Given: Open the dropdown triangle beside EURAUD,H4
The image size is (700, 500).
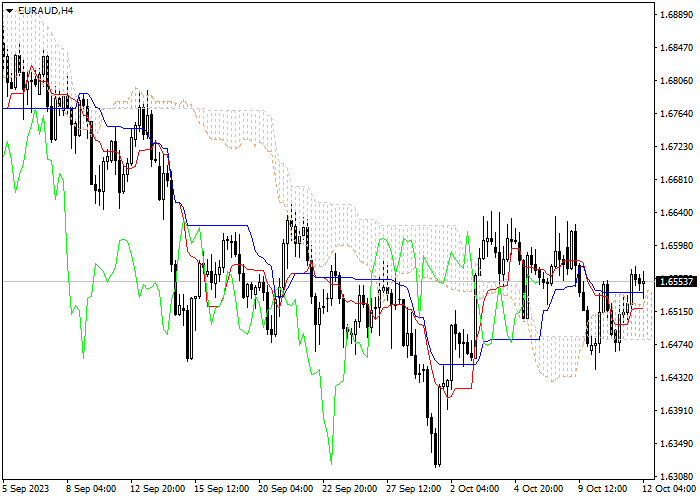Looking at the screenshot, I should click(9, 11).
